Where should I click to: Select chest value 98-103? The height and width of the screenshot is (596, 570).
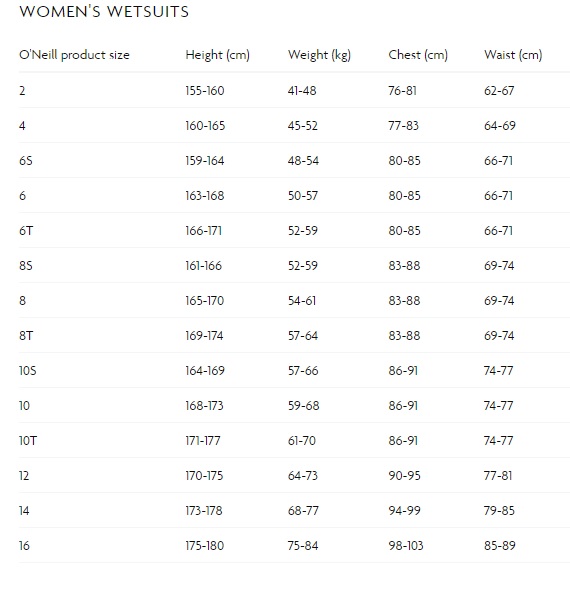406,545
